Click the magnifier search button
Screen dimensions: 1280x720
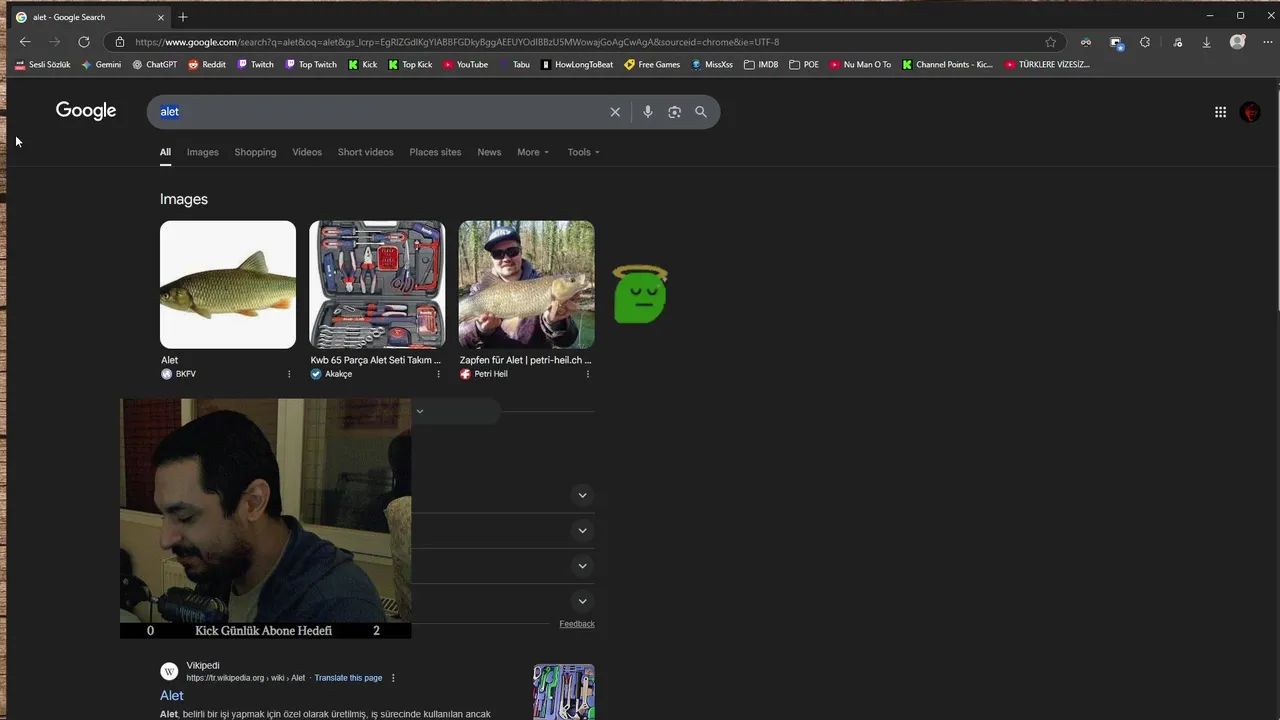pos(701,112)
